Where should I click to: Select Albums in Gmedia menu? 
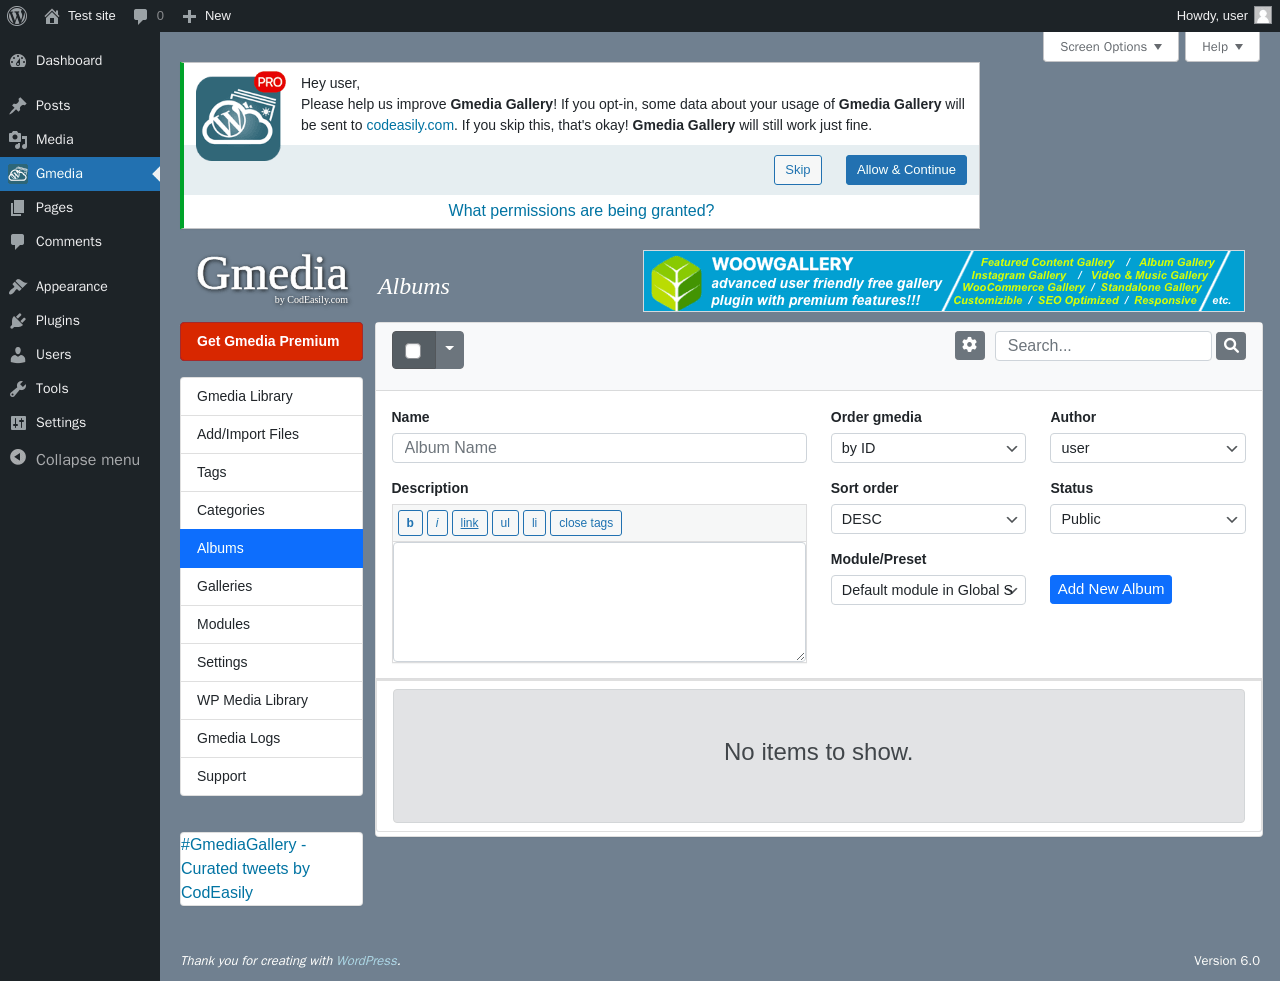[271, 548]
